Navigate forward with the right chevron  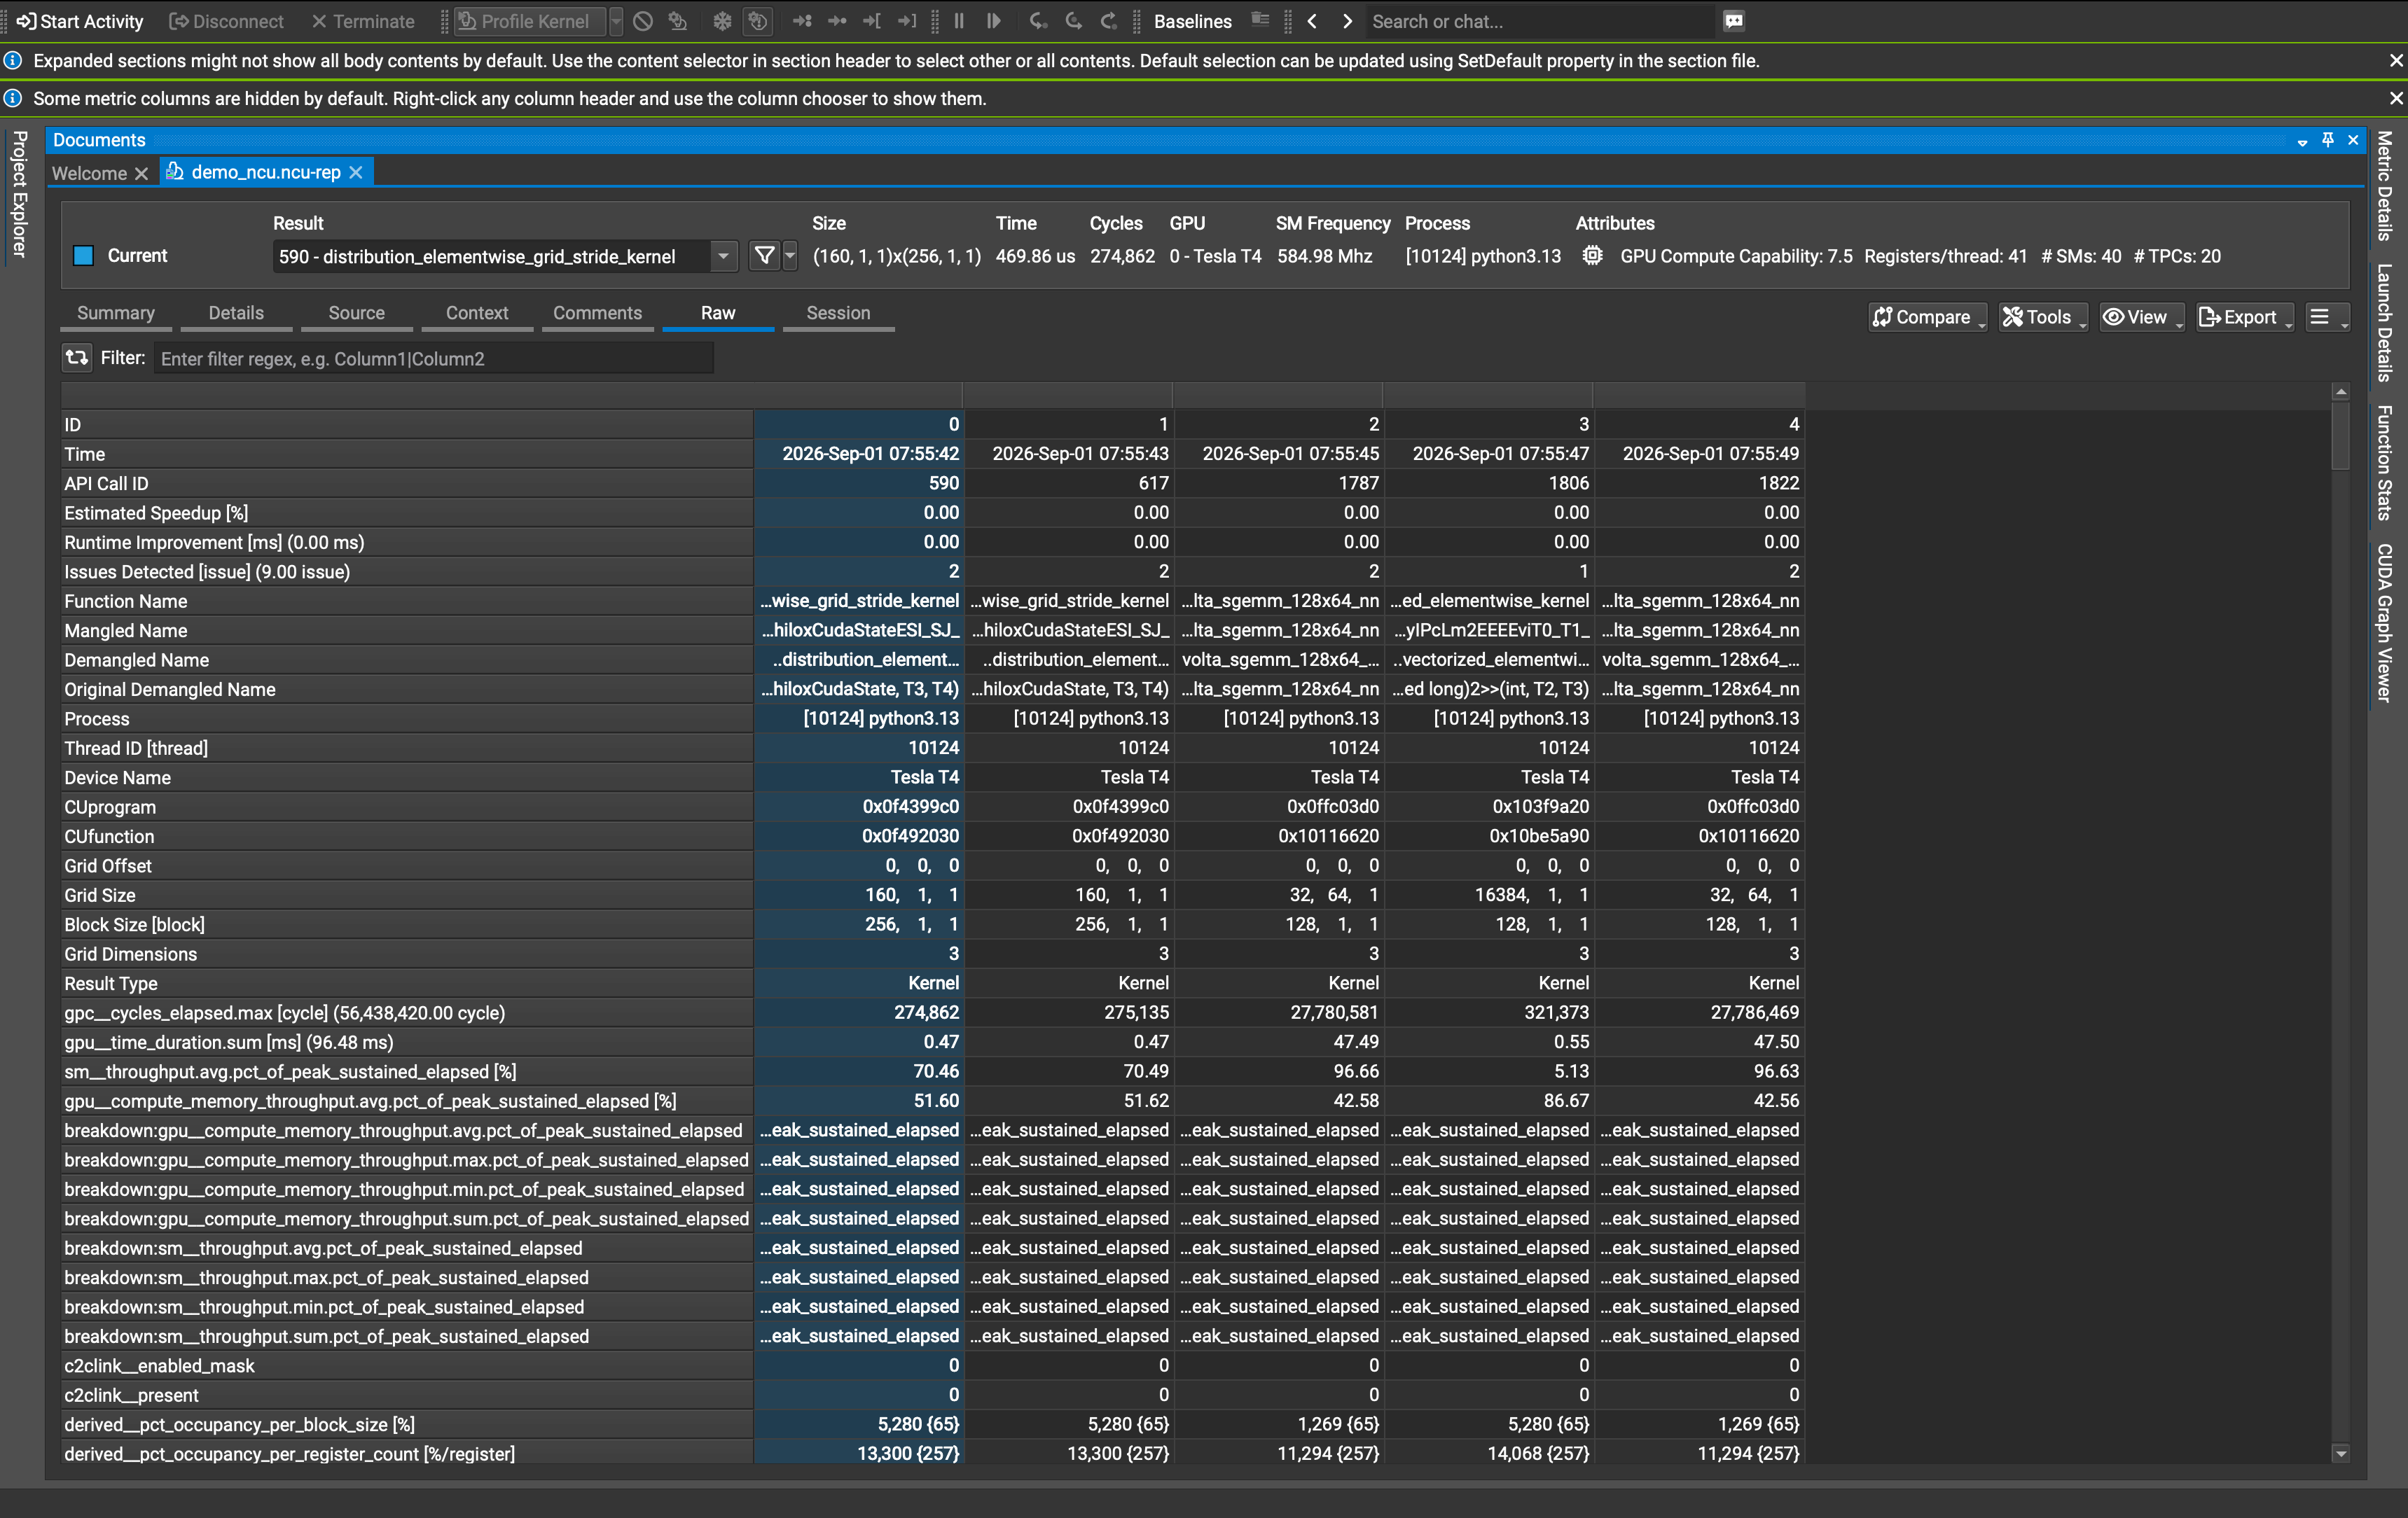click(1347, 21)
